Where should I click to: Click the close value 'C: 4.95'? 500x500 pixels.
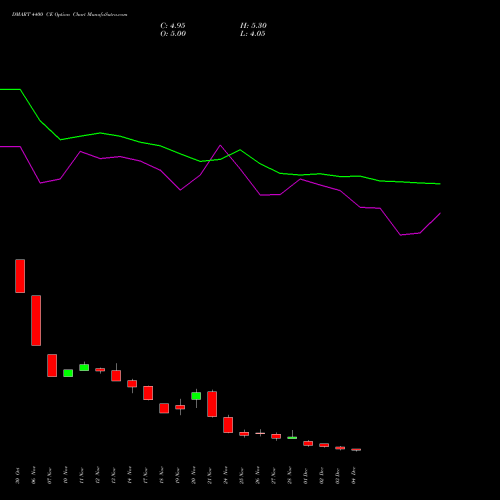pyautogui.click(x=173, y=26)
